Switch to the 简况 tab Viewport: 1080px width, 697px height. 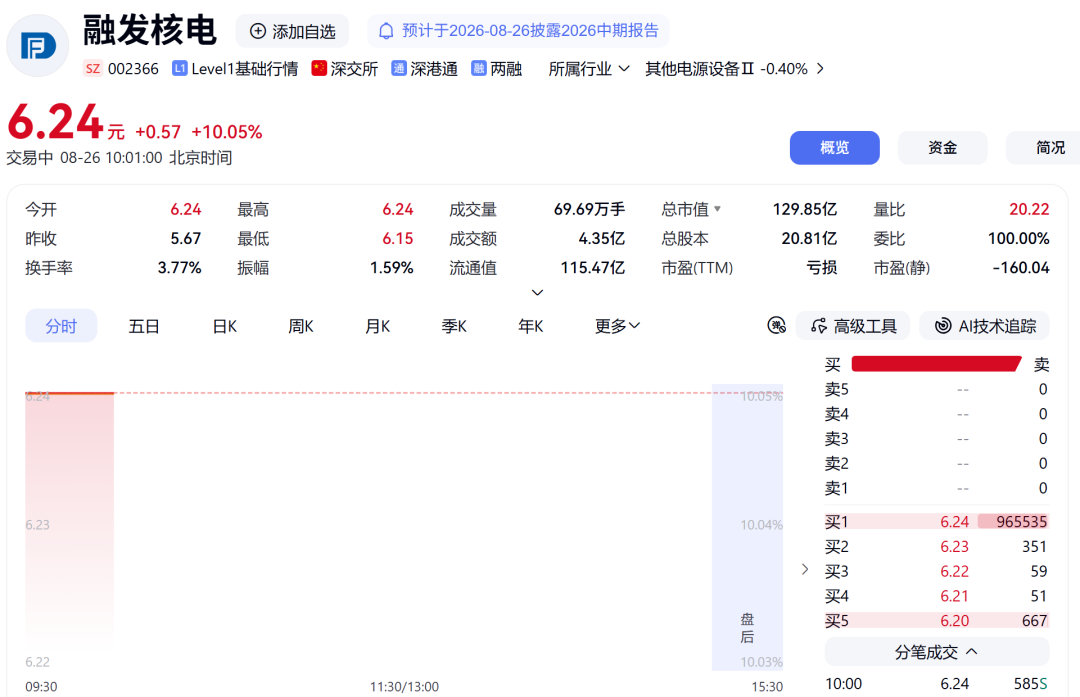tap(1043, 147)
